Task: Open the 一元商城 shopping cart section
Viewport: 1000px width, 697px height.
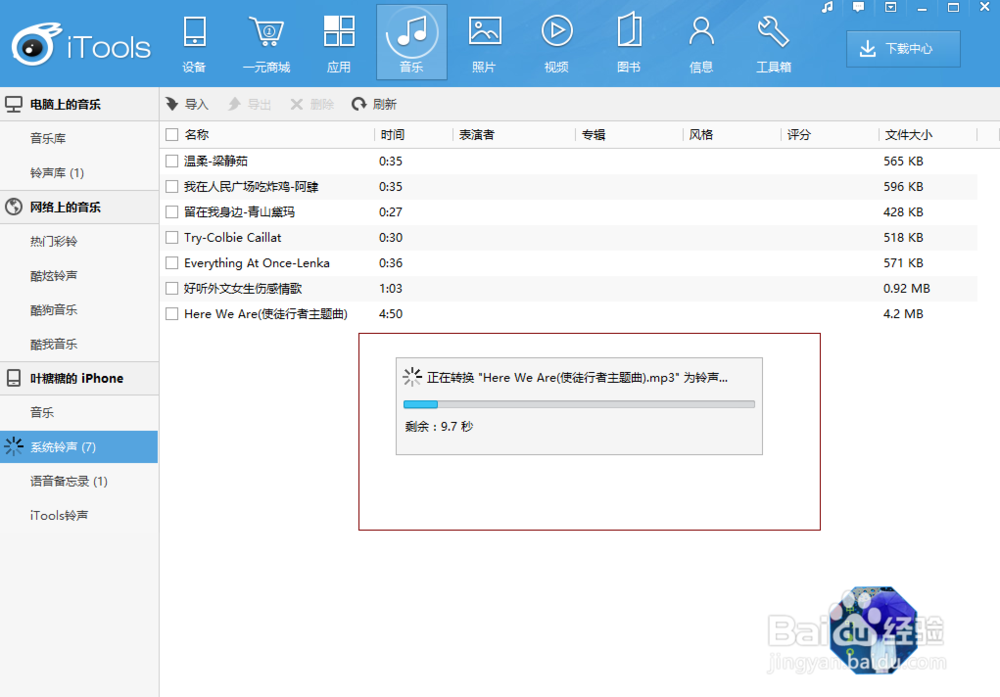Action: tap(267, 43)
